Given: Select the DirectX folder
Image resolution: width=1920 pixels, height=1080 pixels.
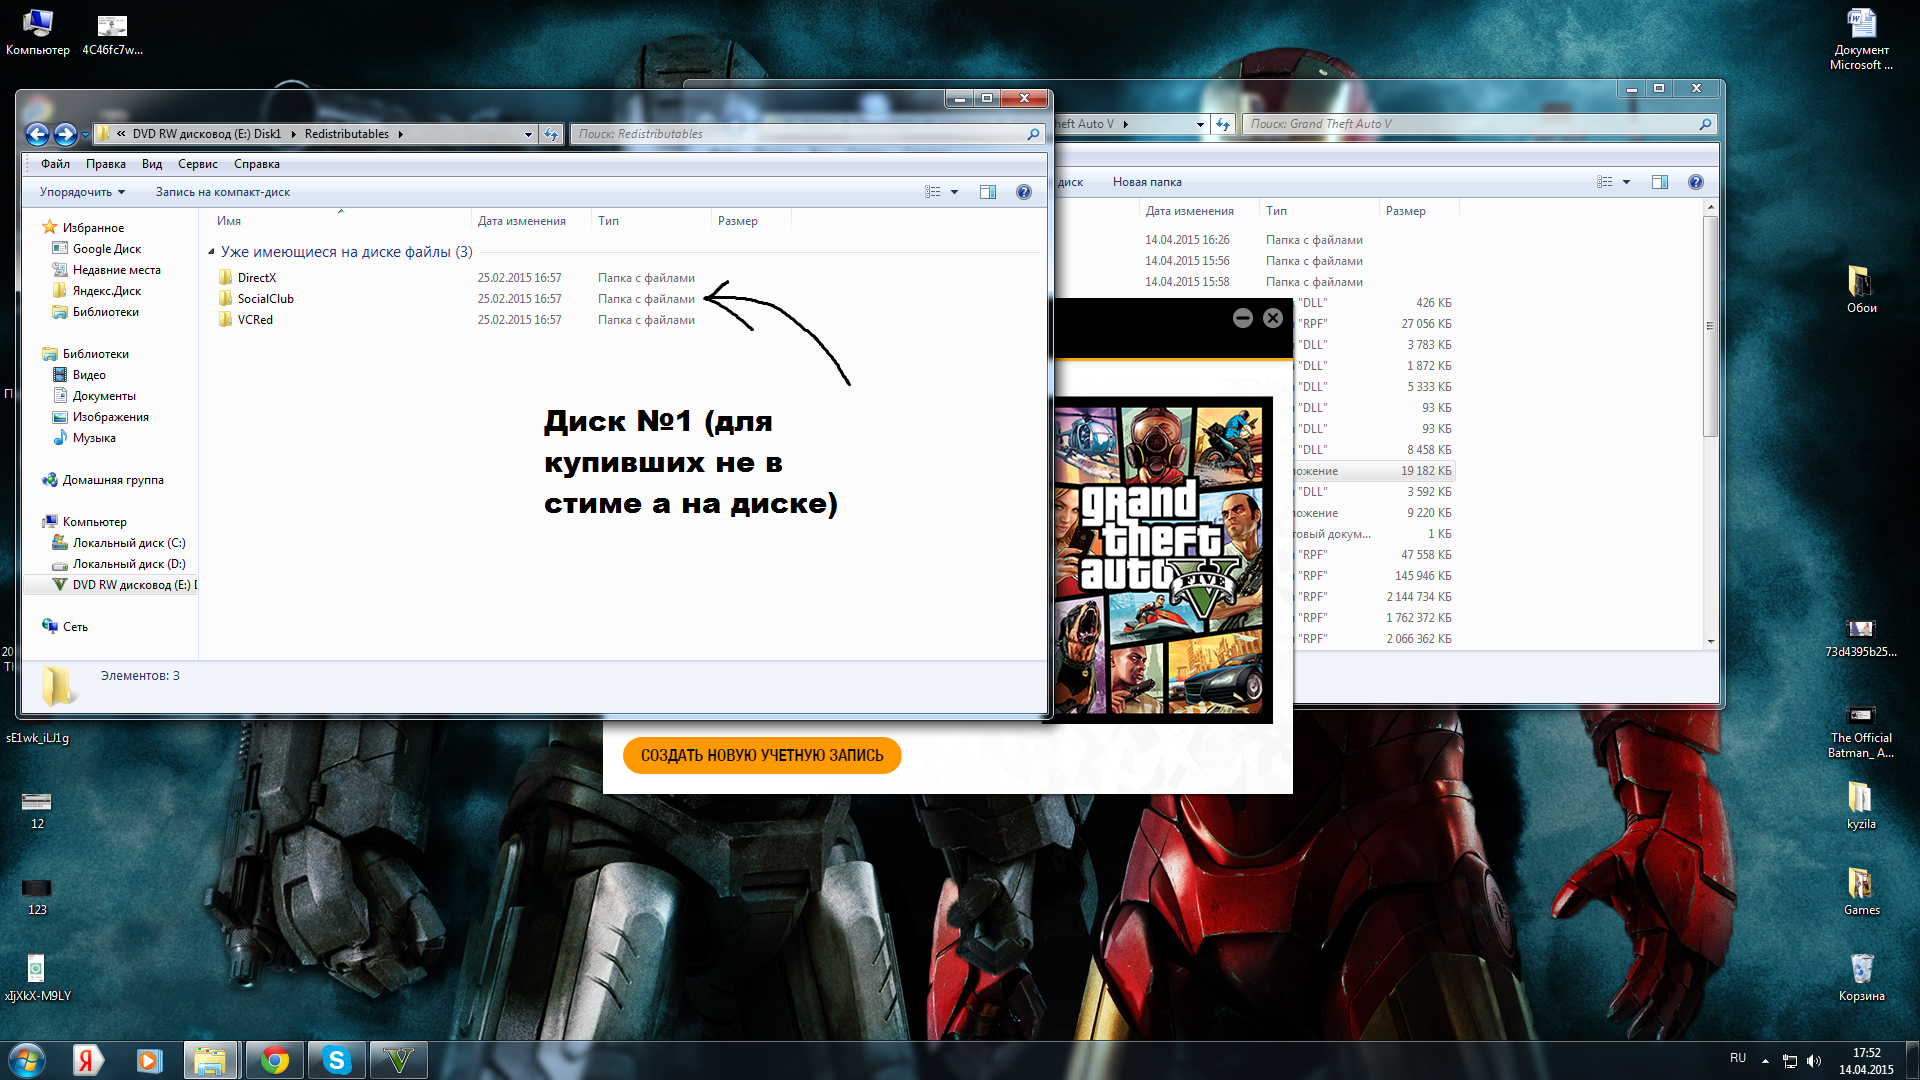Looking at the screenshot, I should pyautogui.click(x=257, y=278).
